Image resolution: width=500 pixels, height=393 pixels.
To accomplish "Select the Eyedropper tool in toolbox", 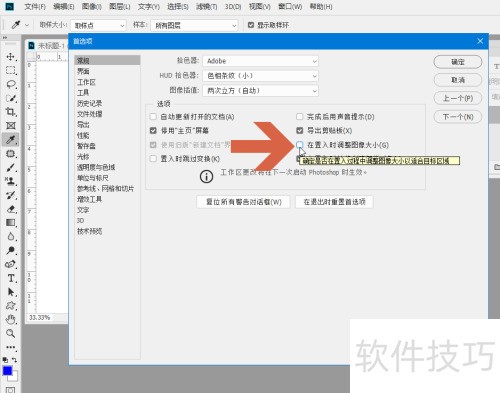I will [x=10, y=140].
